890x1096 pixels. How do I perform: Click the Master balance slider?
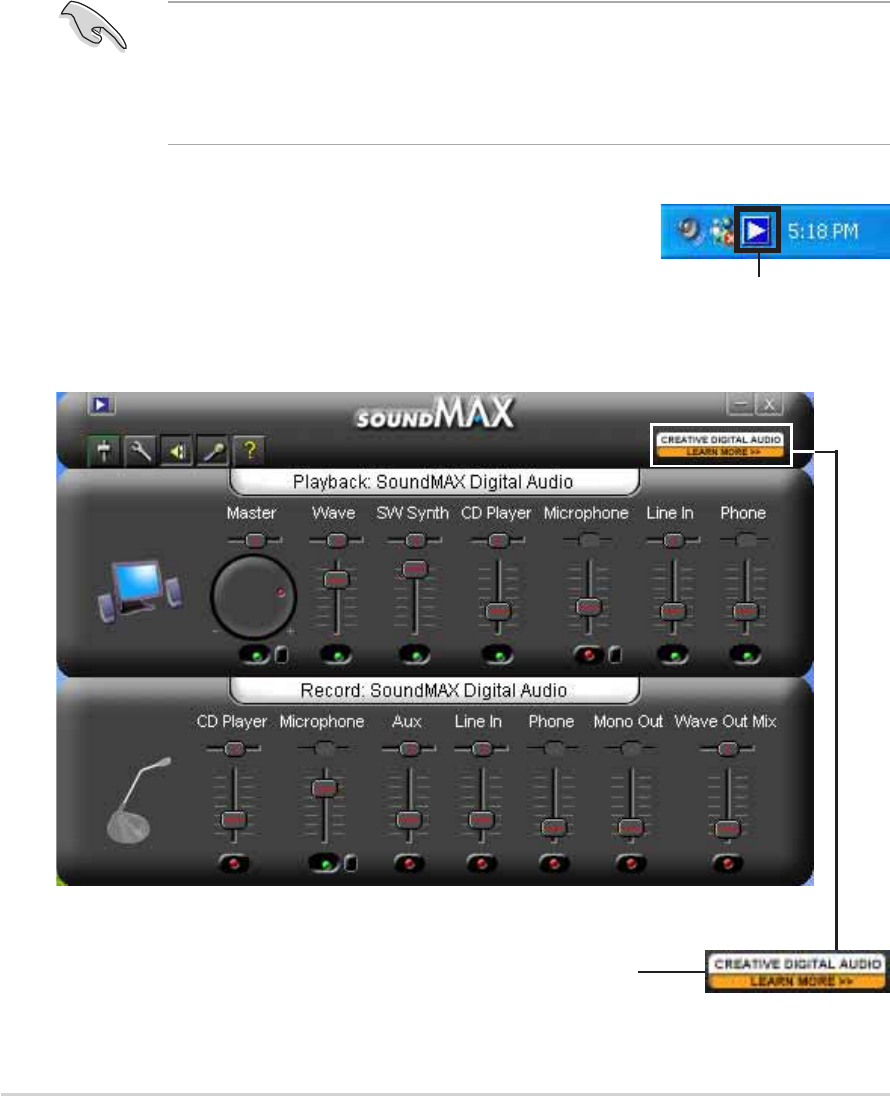click(254, 540)
